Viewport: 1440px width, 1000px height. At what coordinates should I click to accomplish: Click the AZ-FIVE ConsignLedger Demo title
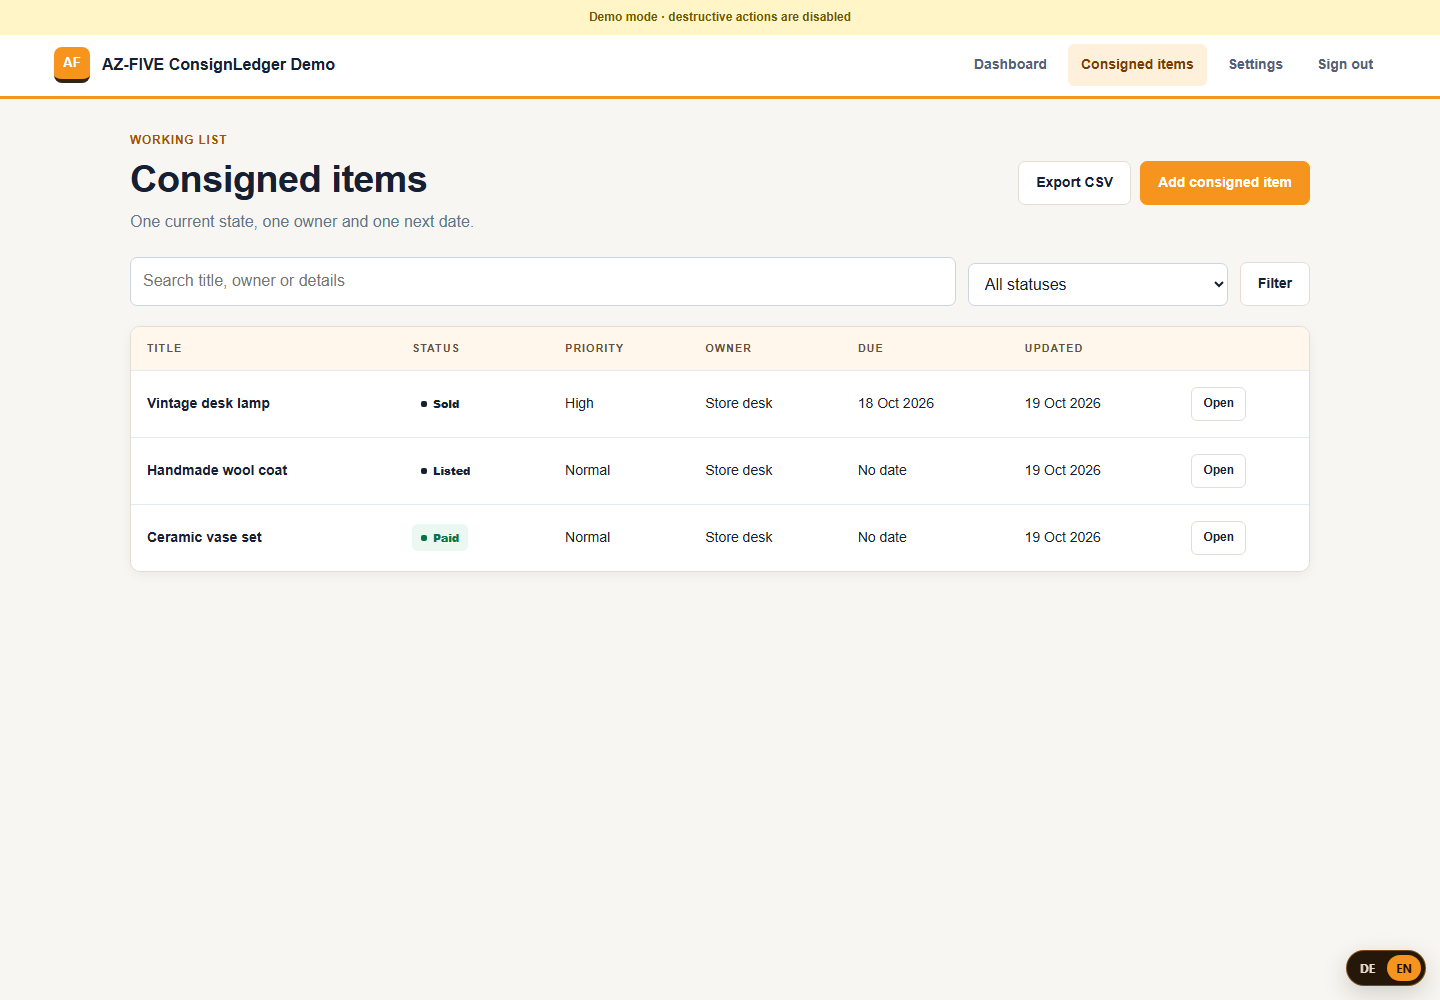click(x=218, y=64)
